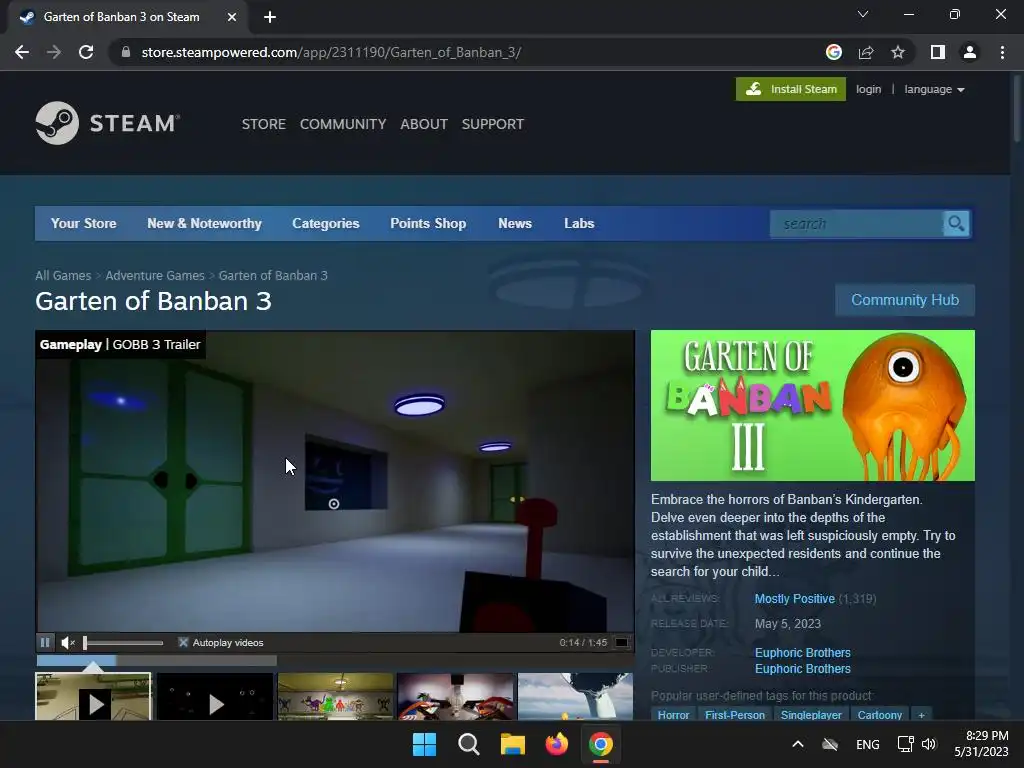This screenshot has height=768, width=1024.
Task: View site info padlock icon
Action: [125, 52]
